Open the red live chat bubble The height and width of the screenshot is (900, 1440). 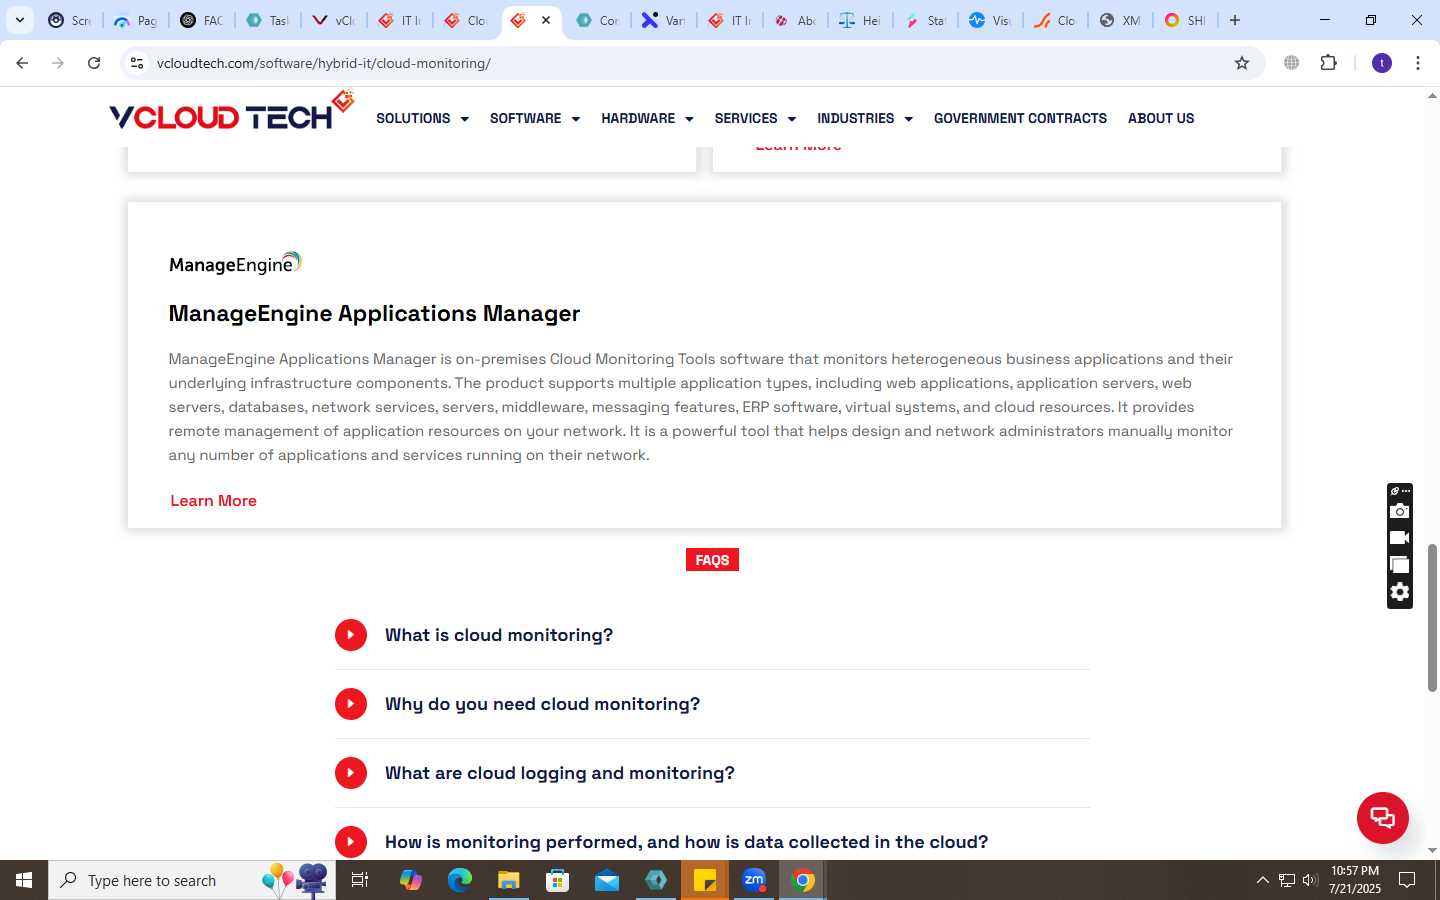[1382, 817]
